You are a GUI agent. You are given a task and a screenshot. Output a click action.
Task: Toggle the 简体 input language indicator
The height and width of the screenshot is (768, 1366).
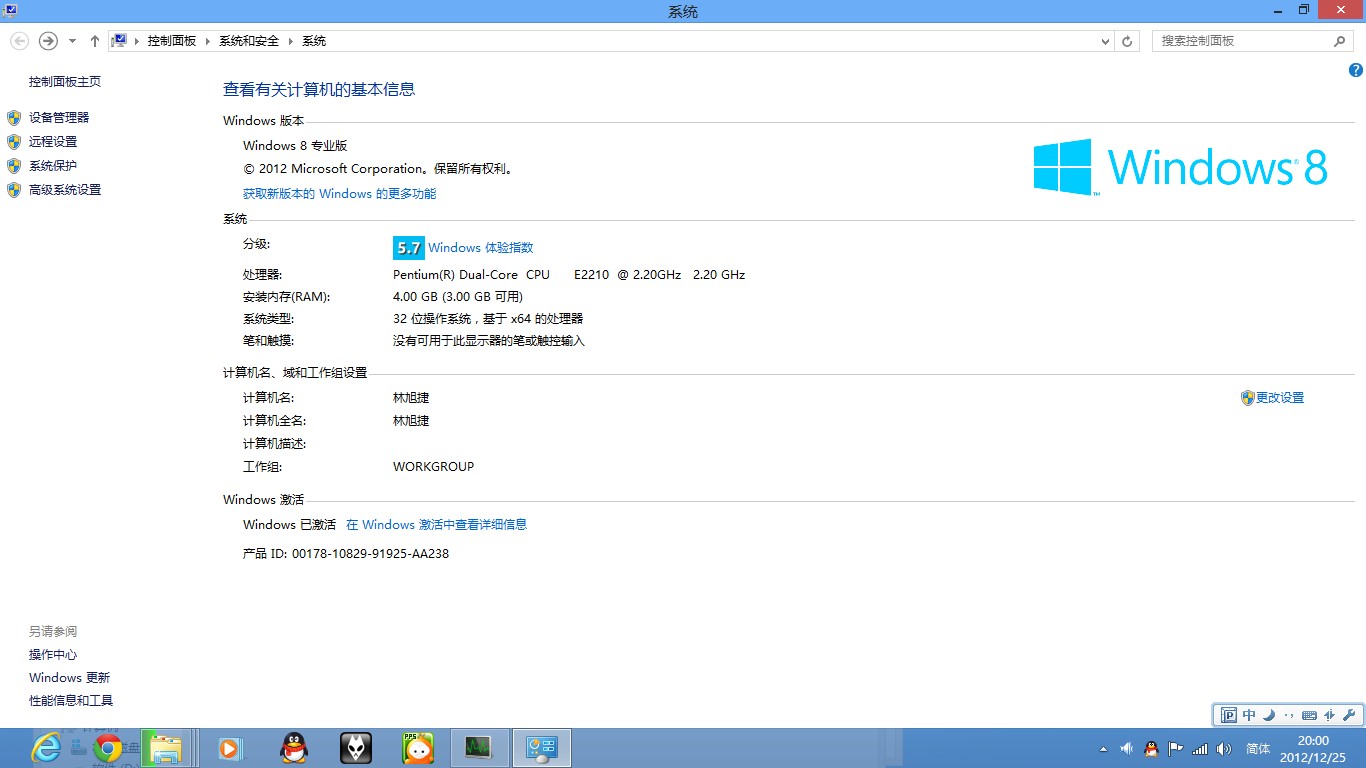point(1258,749)
